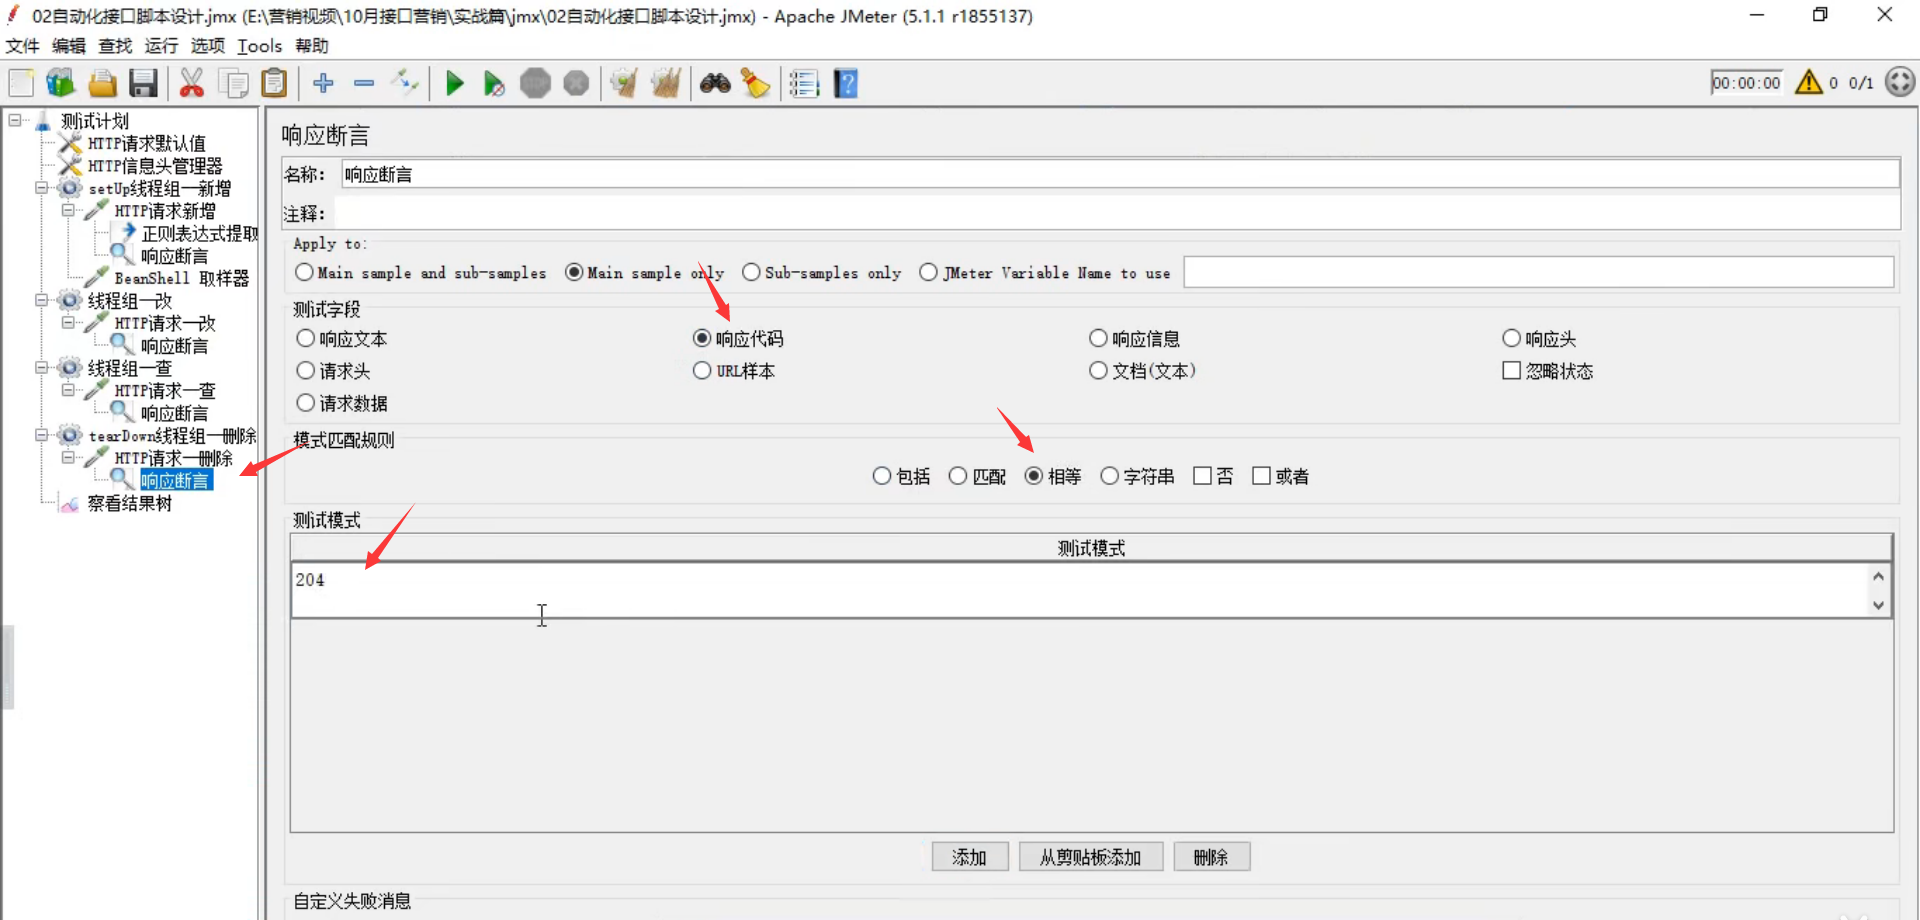Open the 运行 menu
This screenshot has height=920, width=1920.
coord(161,46)
